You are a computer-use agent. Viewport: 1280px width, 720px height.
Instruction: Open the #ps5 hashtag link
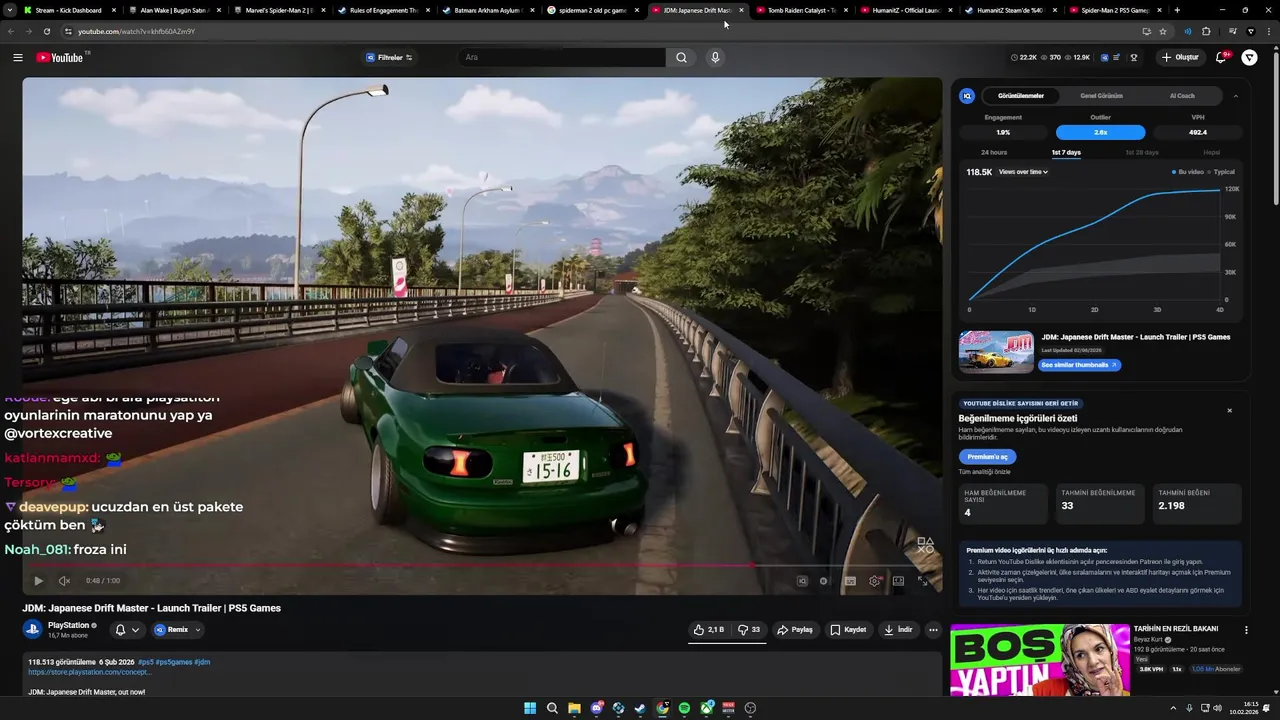click(x=146, y=662)
